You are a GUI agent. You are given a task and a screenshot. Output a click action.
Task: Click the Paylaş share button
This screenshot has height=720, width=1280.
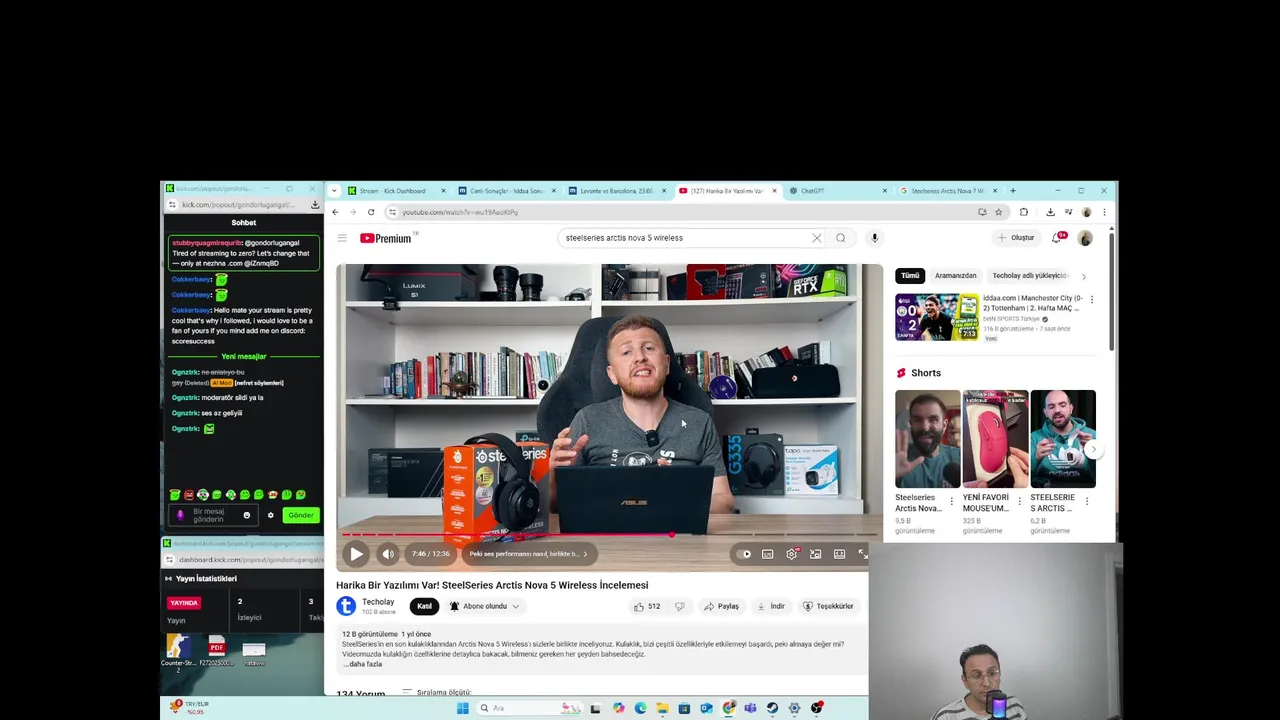click(721, 606)
